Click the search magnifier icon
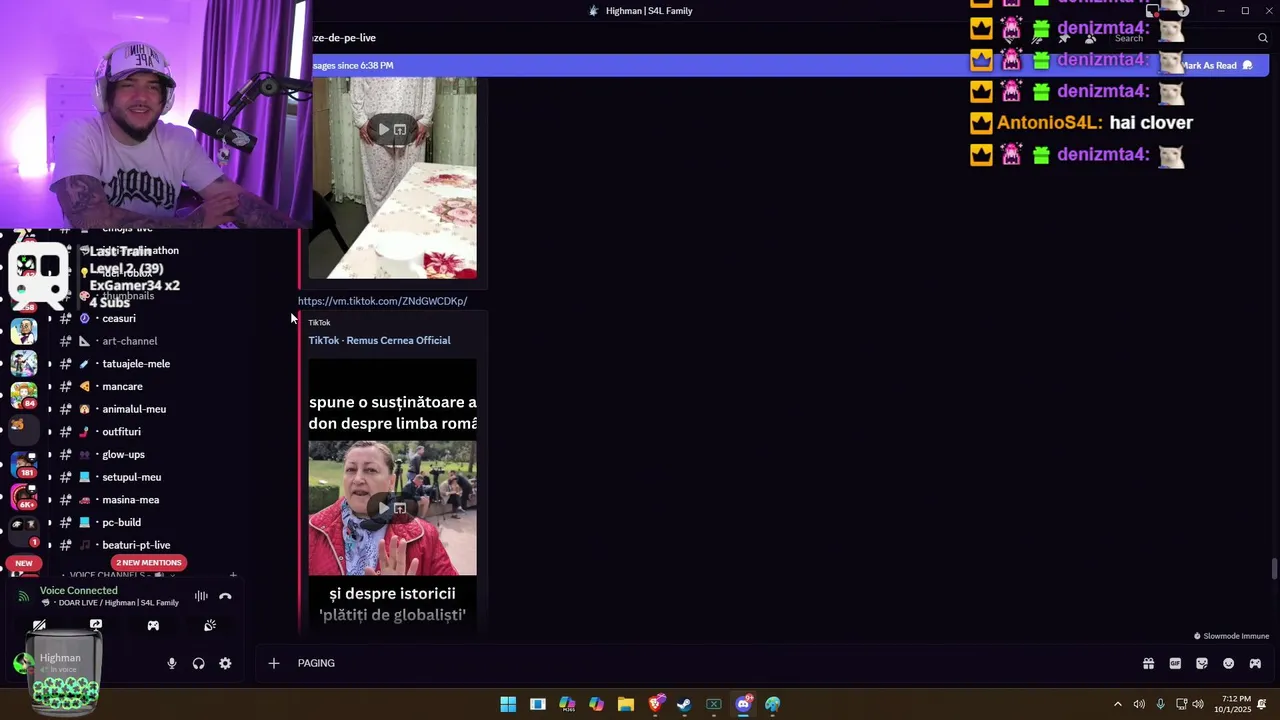 [x=1263, y=38]
